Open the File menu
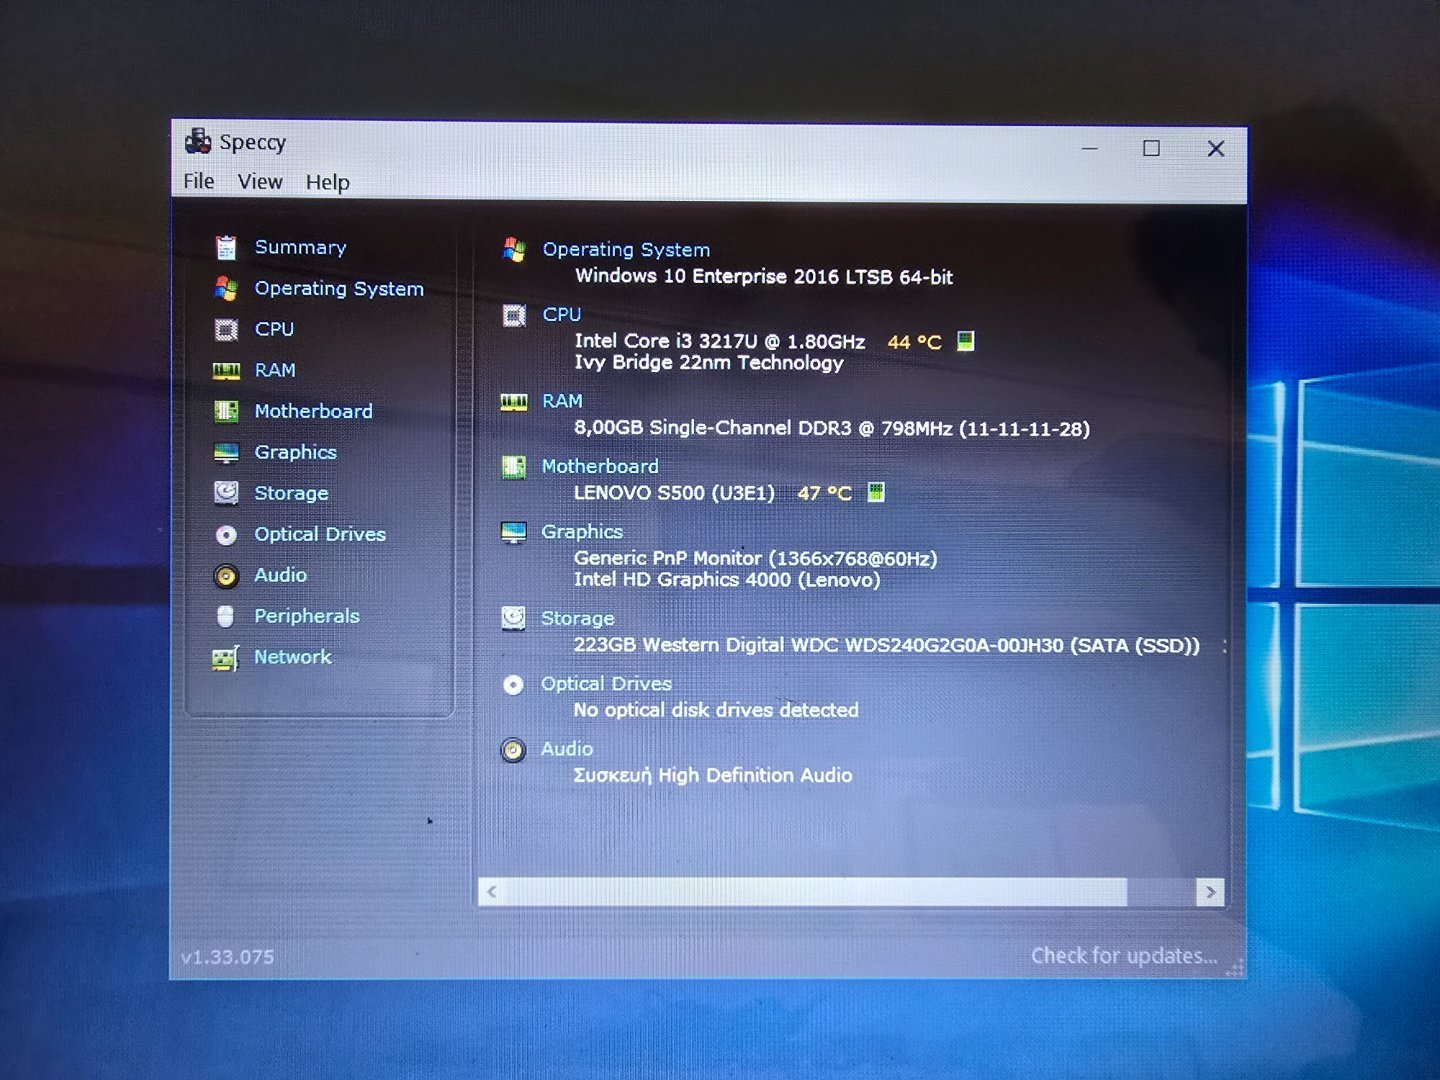The image size is (1440, 1080). [198, 181]
